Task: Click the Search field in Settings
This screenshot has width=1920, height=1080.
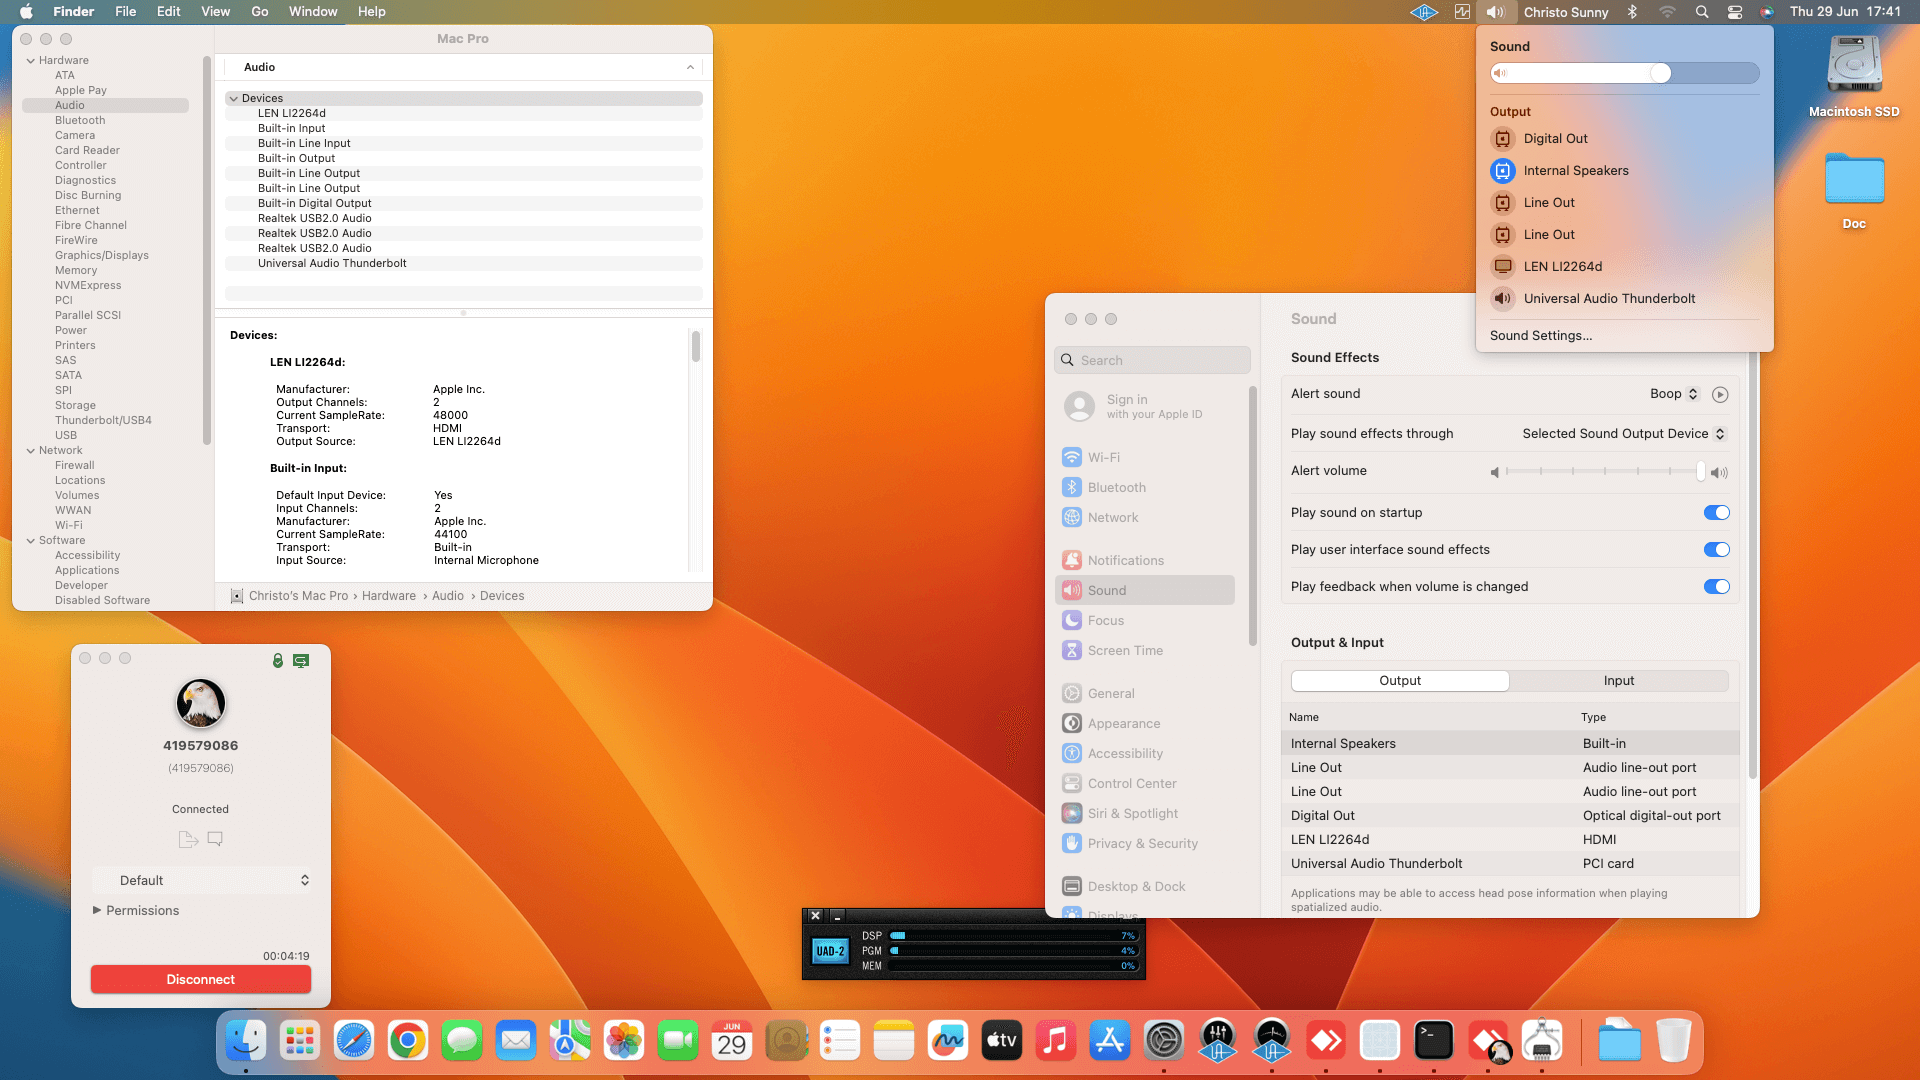Action: point(1152,360)
